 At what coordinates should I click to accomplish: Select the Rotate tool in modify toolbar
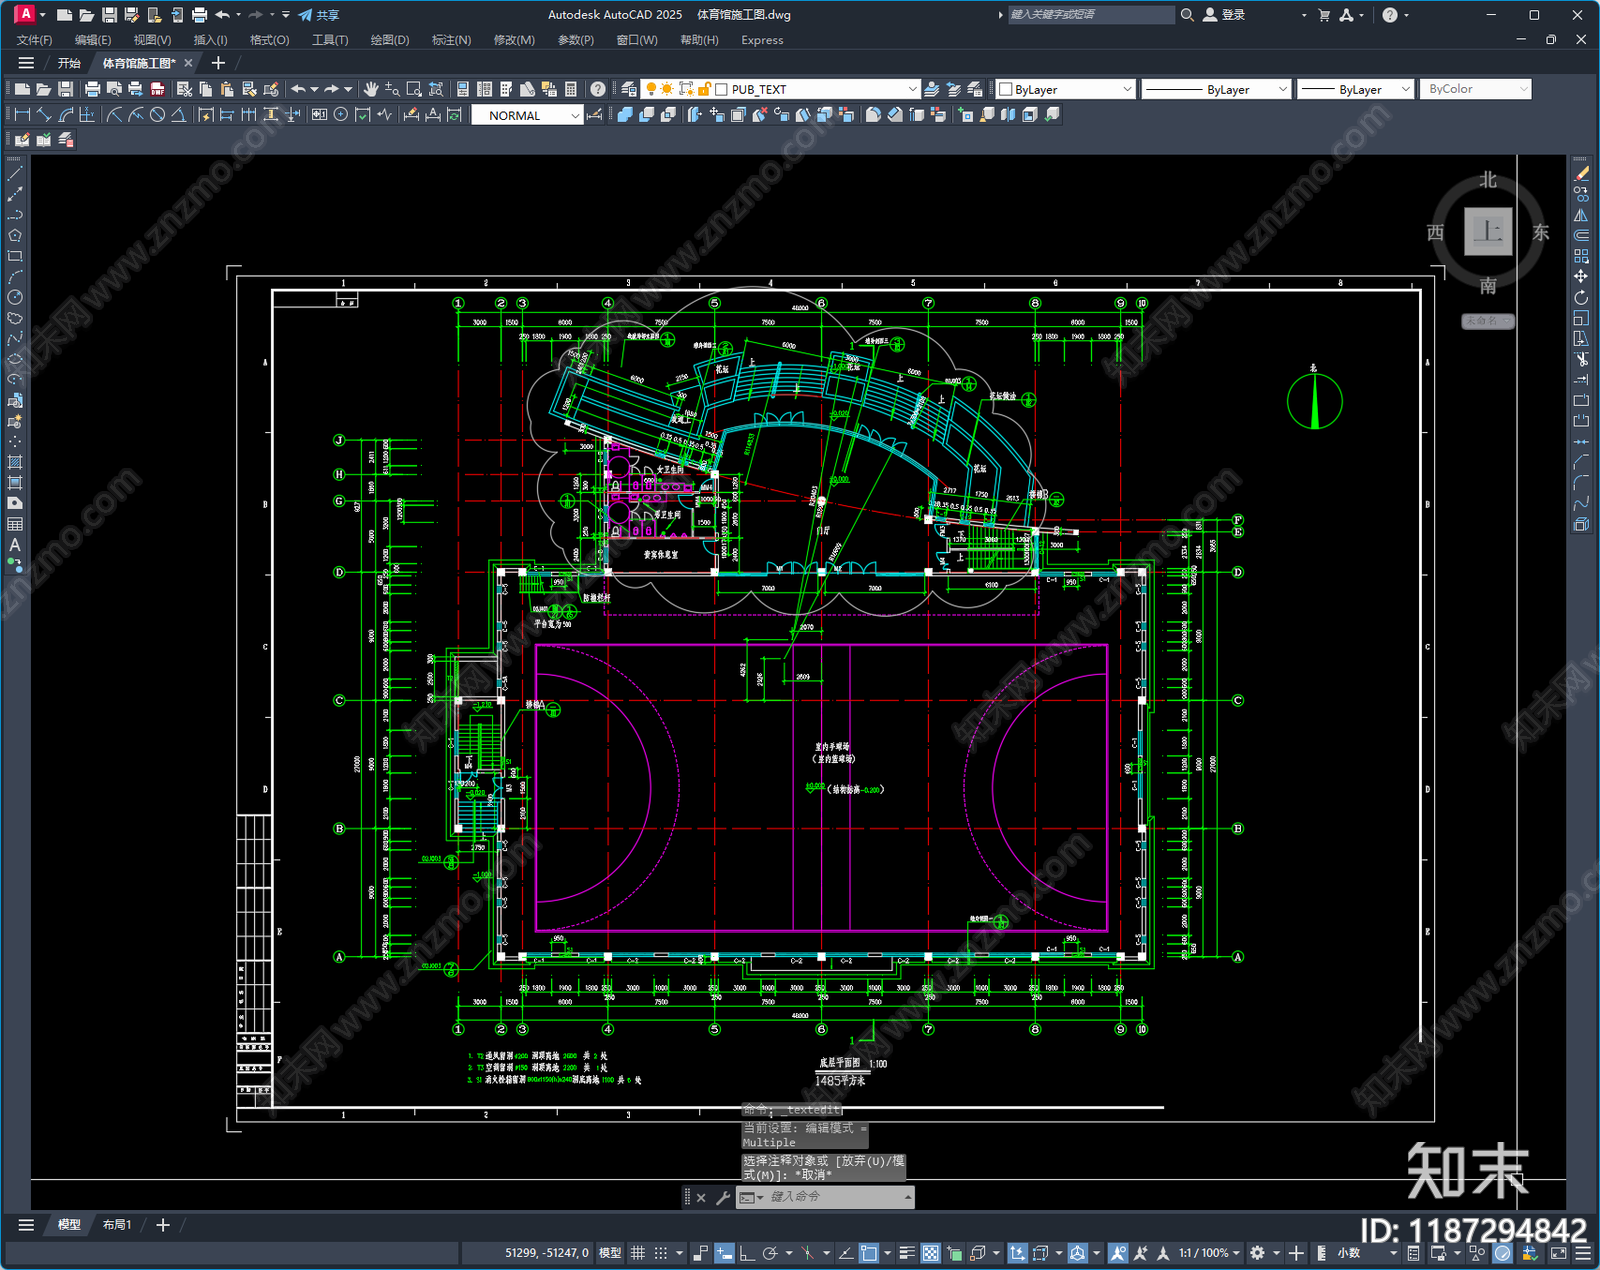tap(1581, 297)
